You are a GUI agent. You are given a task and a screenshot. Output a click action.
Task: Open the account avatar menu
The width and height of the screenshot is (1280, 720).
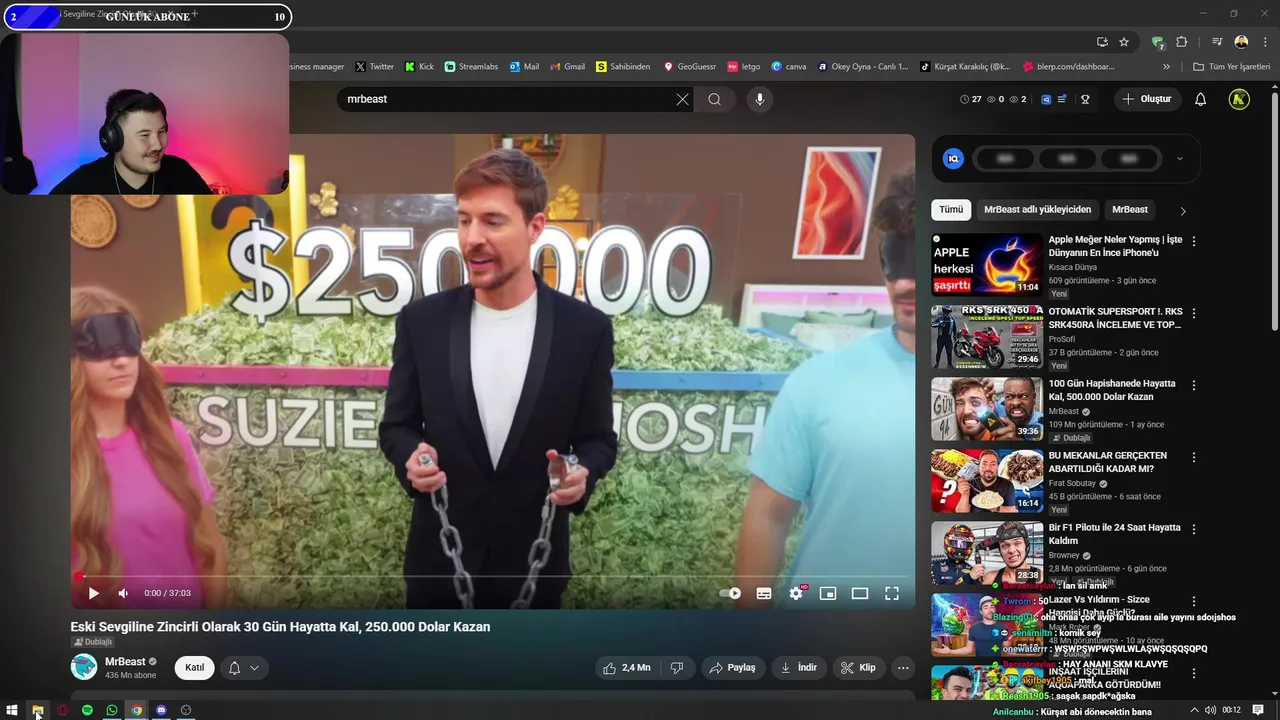1239,99
